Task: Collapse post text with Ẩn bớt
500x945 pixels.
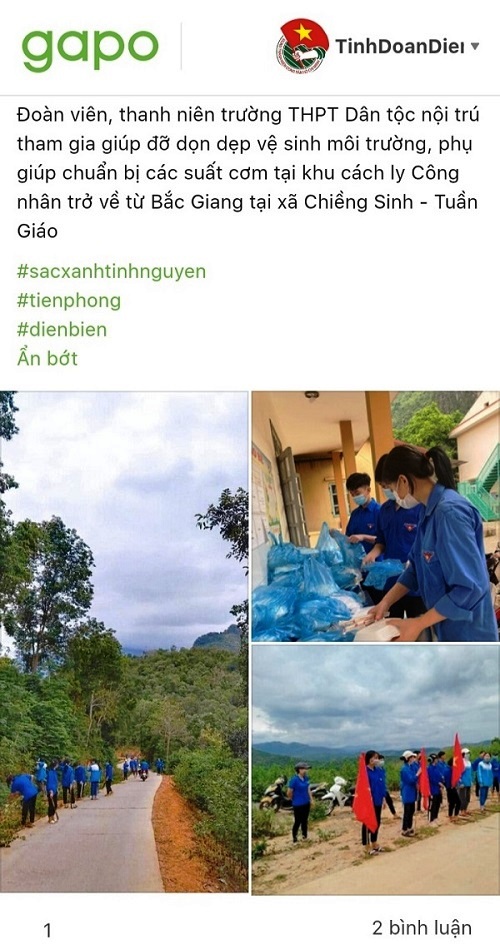Action: pos(47,359)
